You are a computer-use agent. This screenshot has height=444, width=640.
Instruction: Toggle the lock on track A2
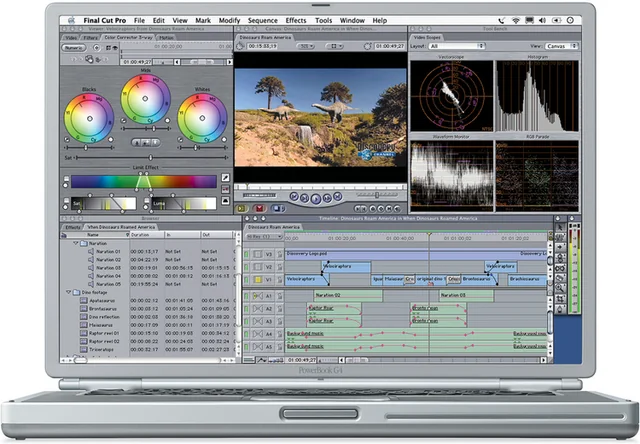pyautogui.click(x=280, y=309)
